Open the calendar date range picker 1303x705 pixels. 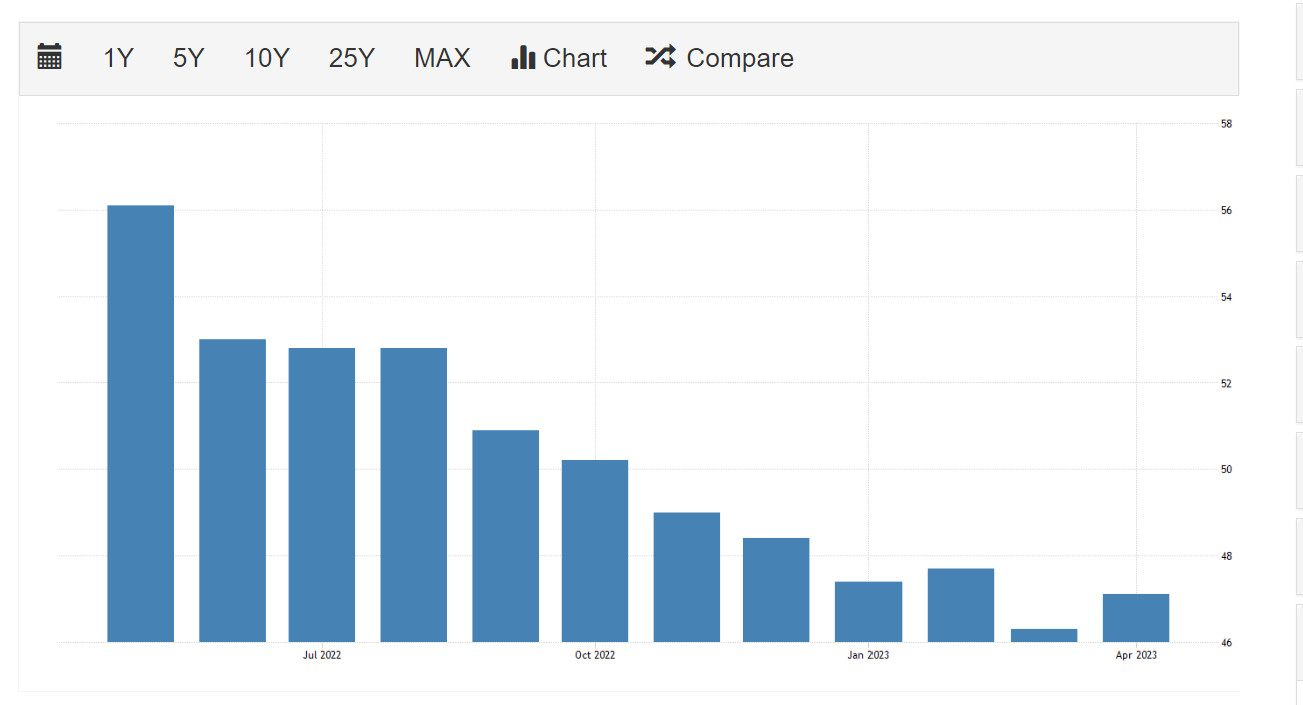[50, 58]
